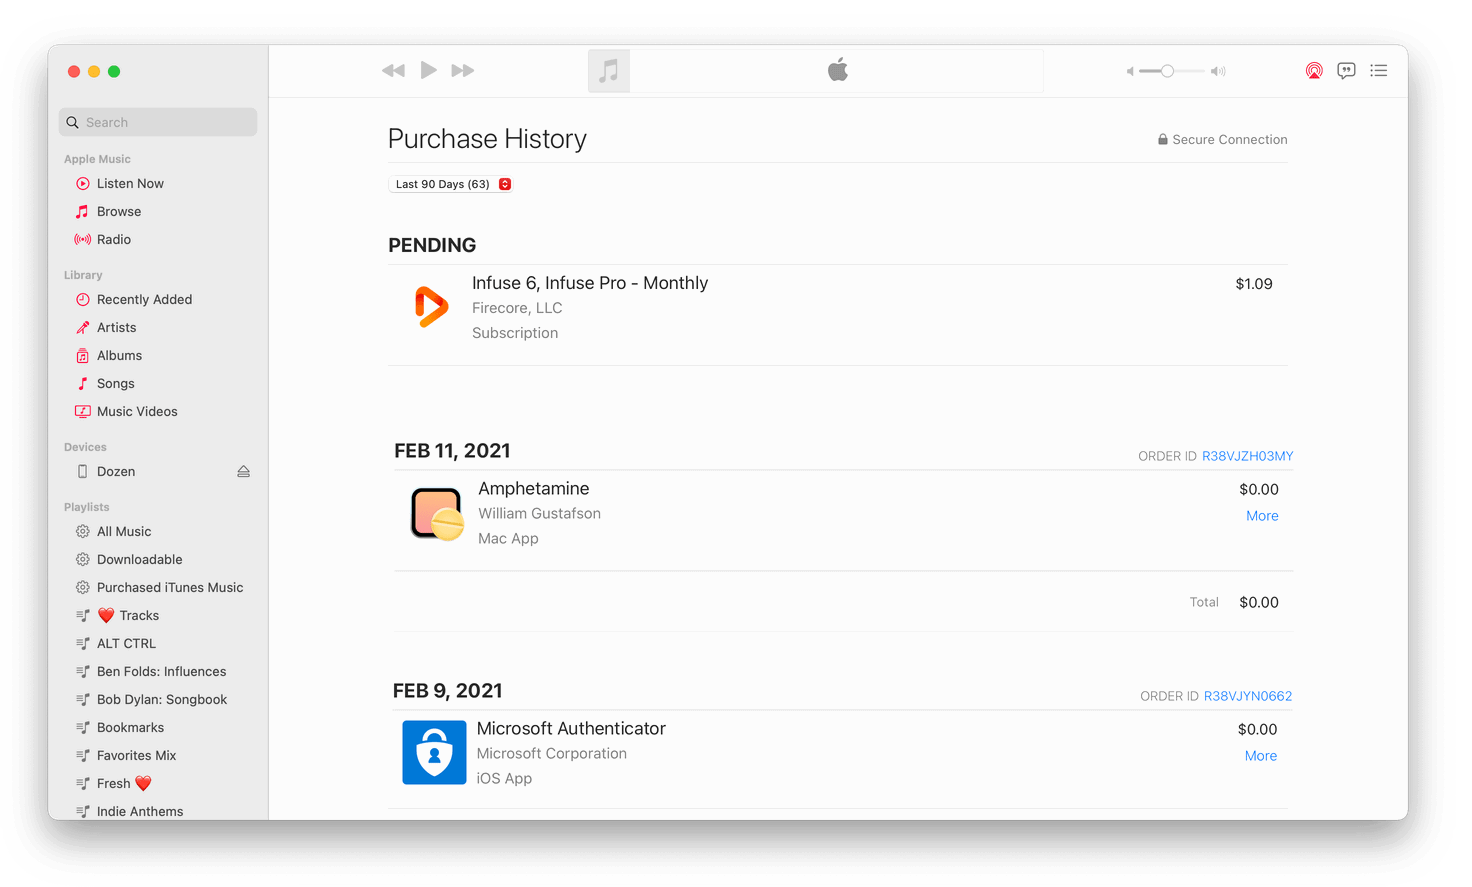
Task: Go back to previous track
Action: tap(393, 71)
